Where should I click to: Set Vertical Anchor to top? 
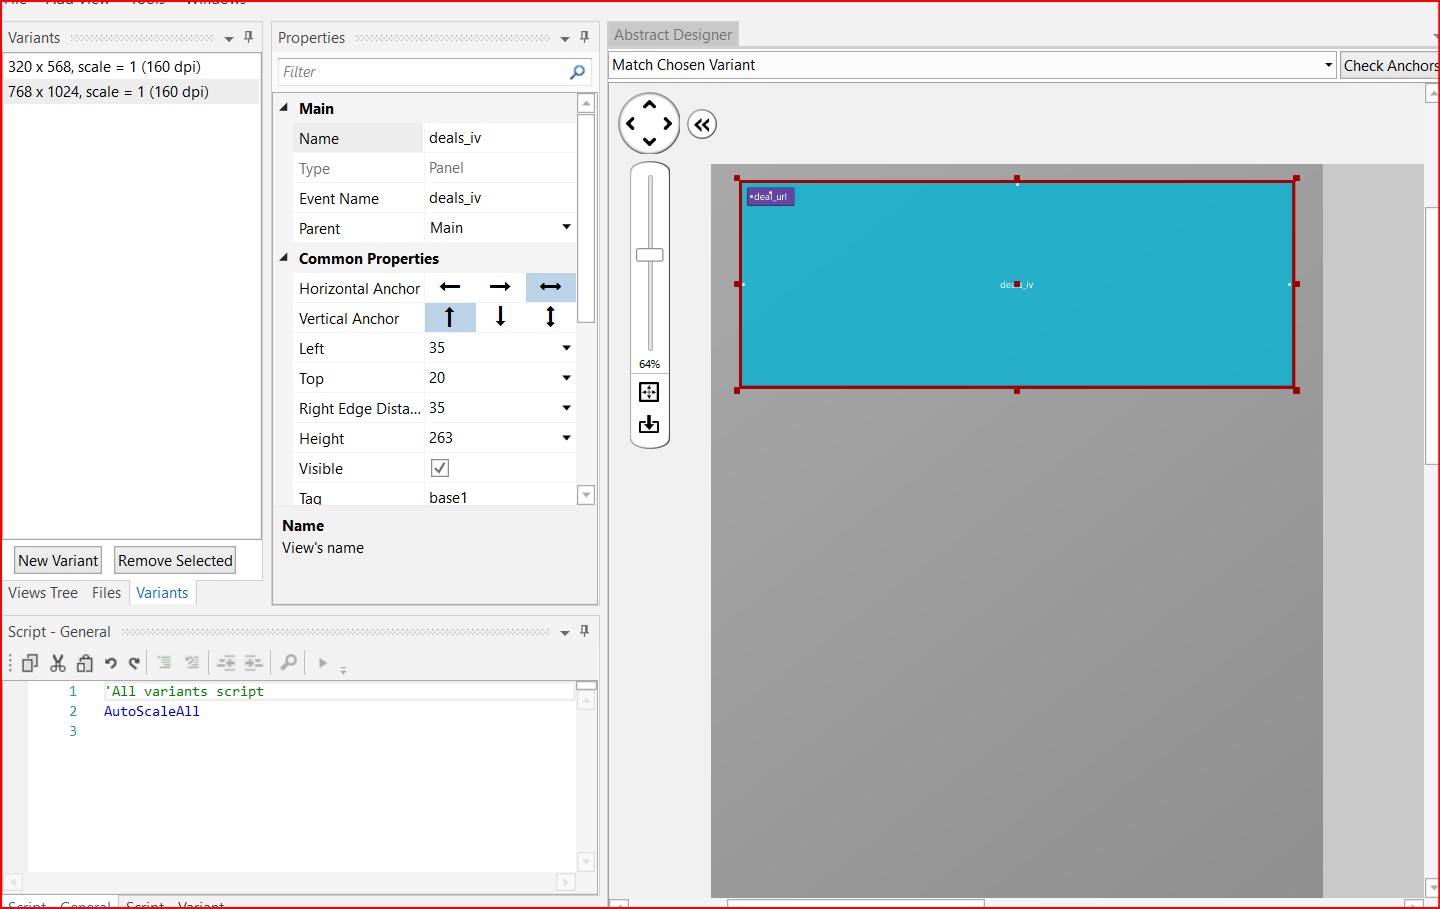450,317
